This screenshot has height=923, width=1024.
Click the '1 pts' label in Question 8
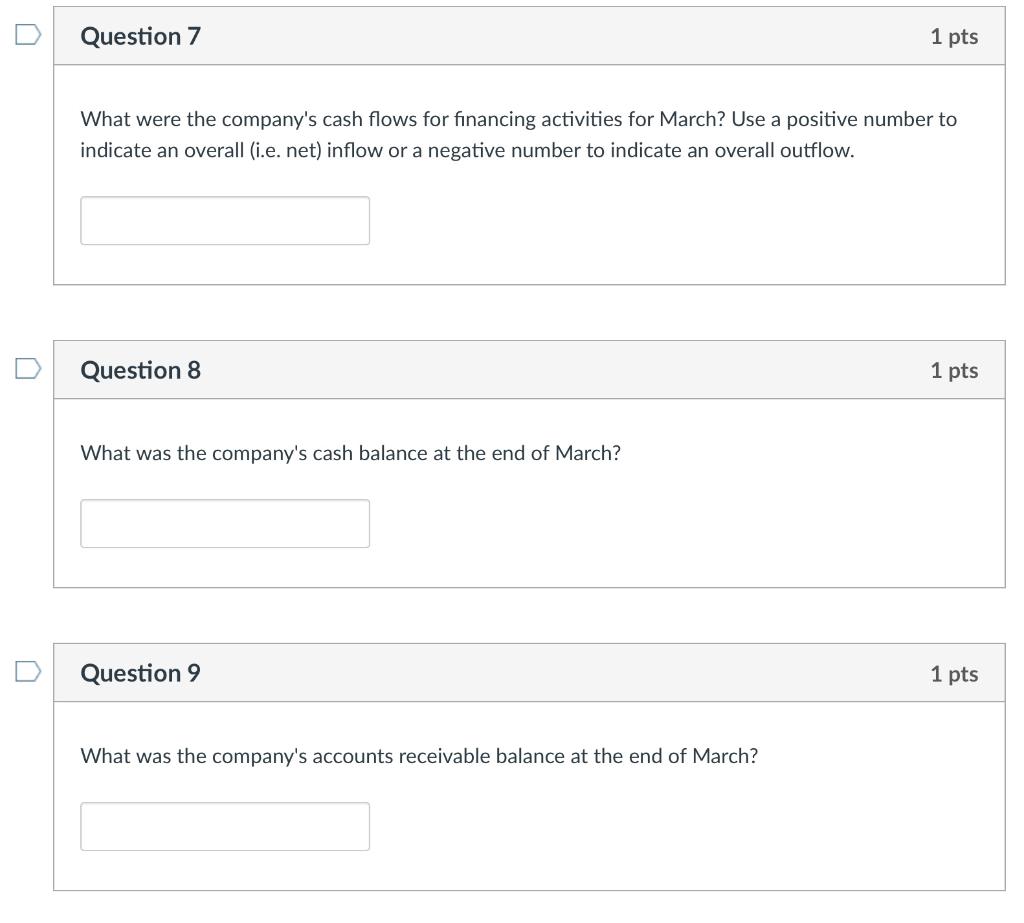pos(953,371)
